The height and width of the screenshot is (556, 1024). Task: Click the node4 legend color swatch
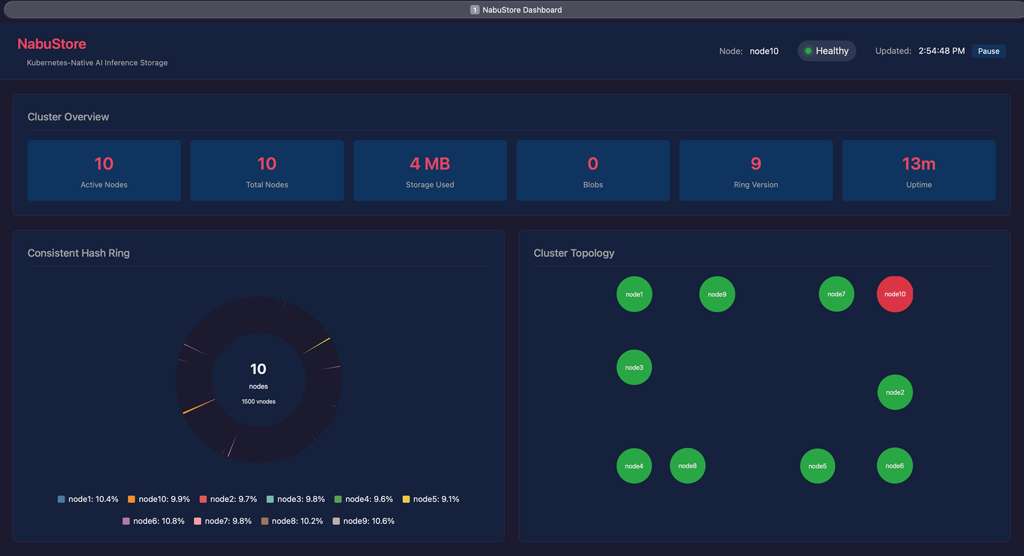point(338,499)
